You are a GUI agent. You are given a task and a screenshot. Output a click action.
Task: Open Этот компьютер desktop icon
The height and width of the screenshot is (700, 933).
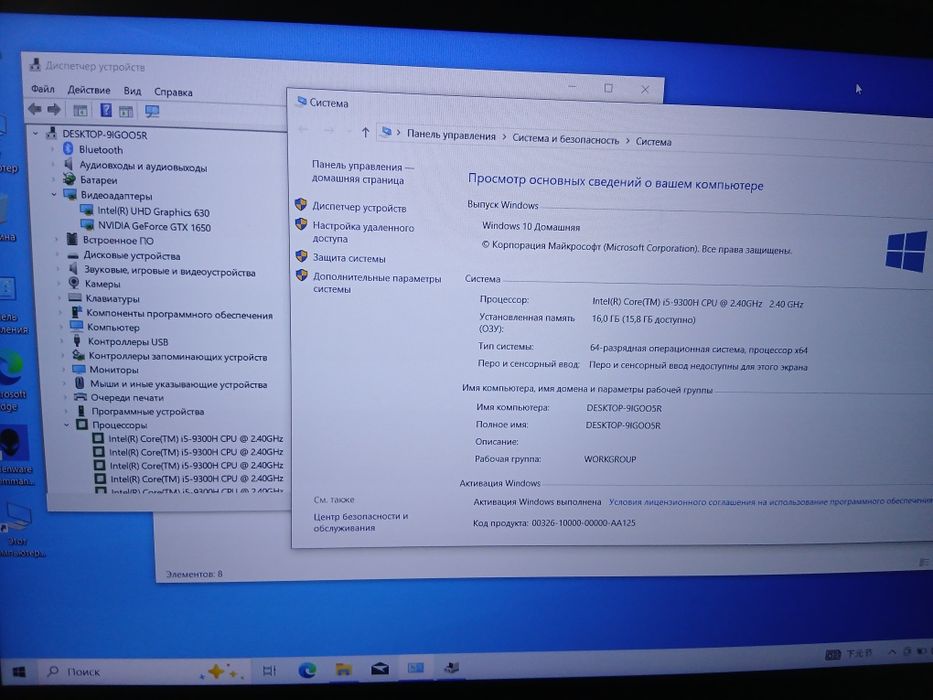click(x=18, y=529)
